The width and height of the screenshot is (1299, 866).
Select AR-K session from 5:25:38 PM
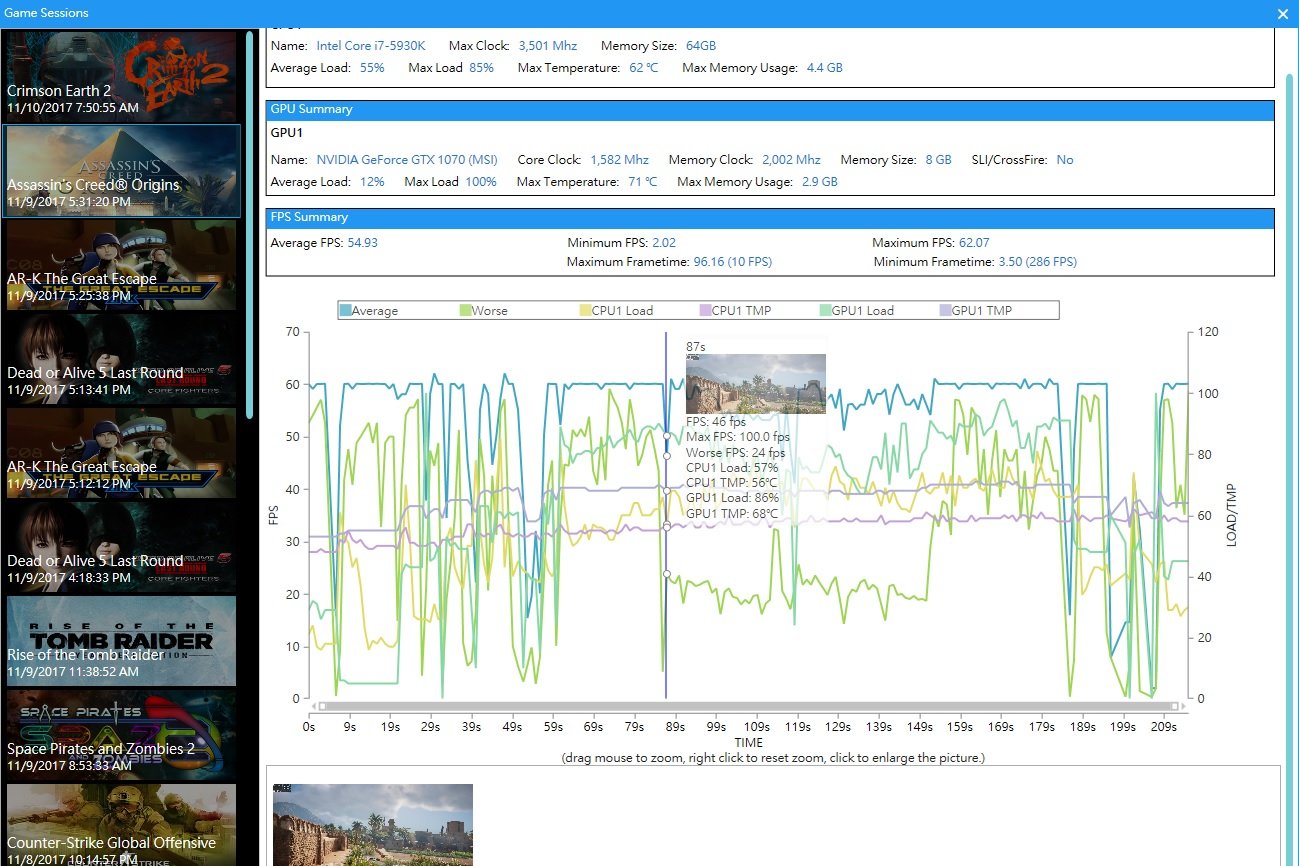point(121,265)
